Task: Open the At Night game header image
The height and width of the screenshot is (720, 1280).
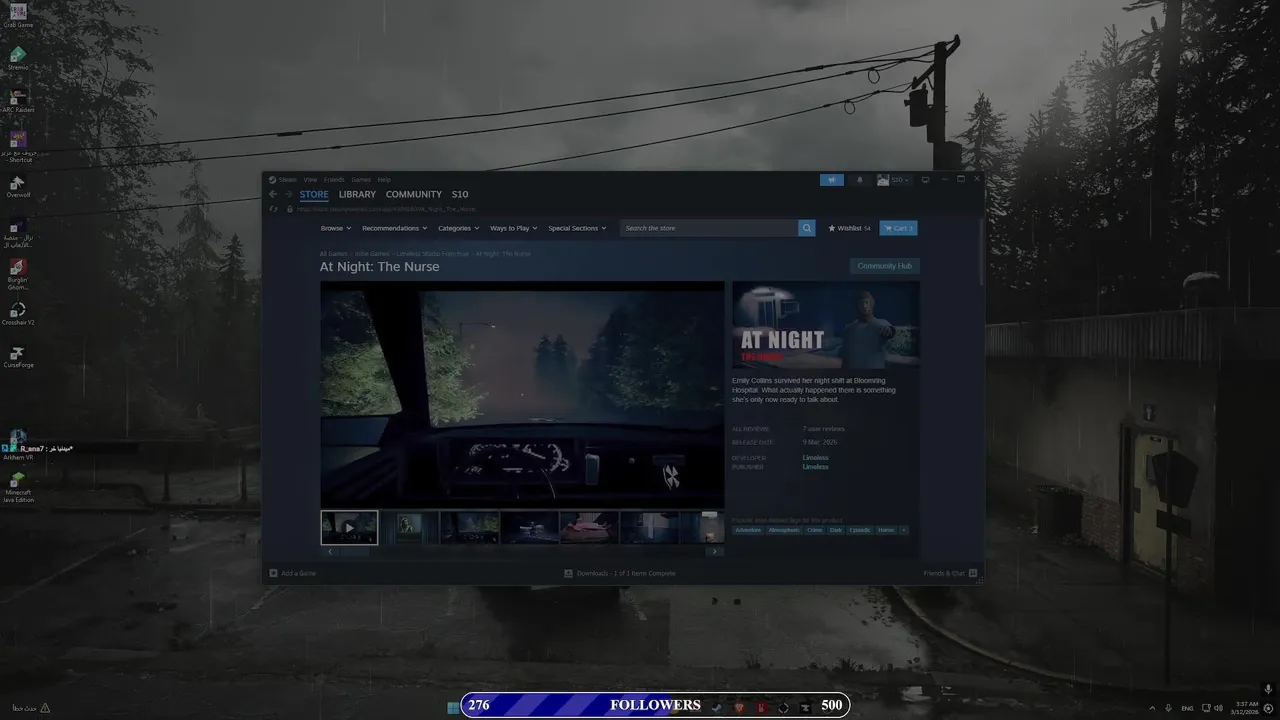Action: tap(826, 325)
